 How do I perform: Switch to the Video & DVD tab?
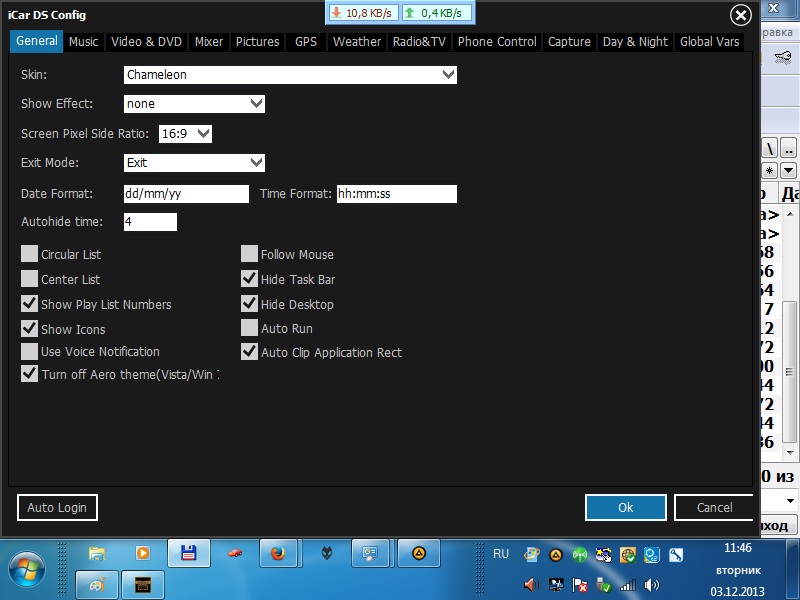pos(146,42)
